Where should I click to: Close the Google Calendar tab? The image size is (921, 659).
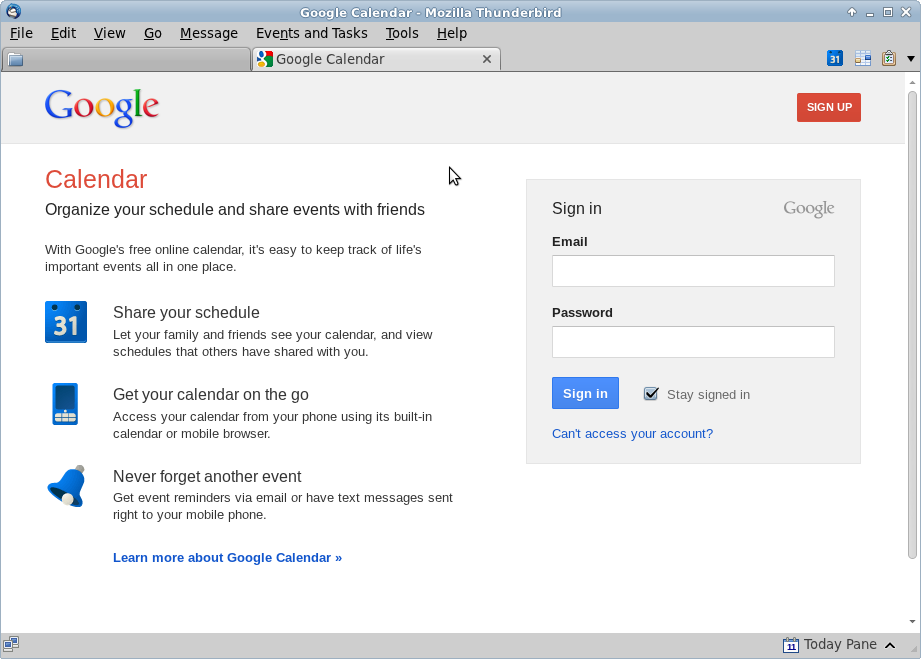pos(486,59)
